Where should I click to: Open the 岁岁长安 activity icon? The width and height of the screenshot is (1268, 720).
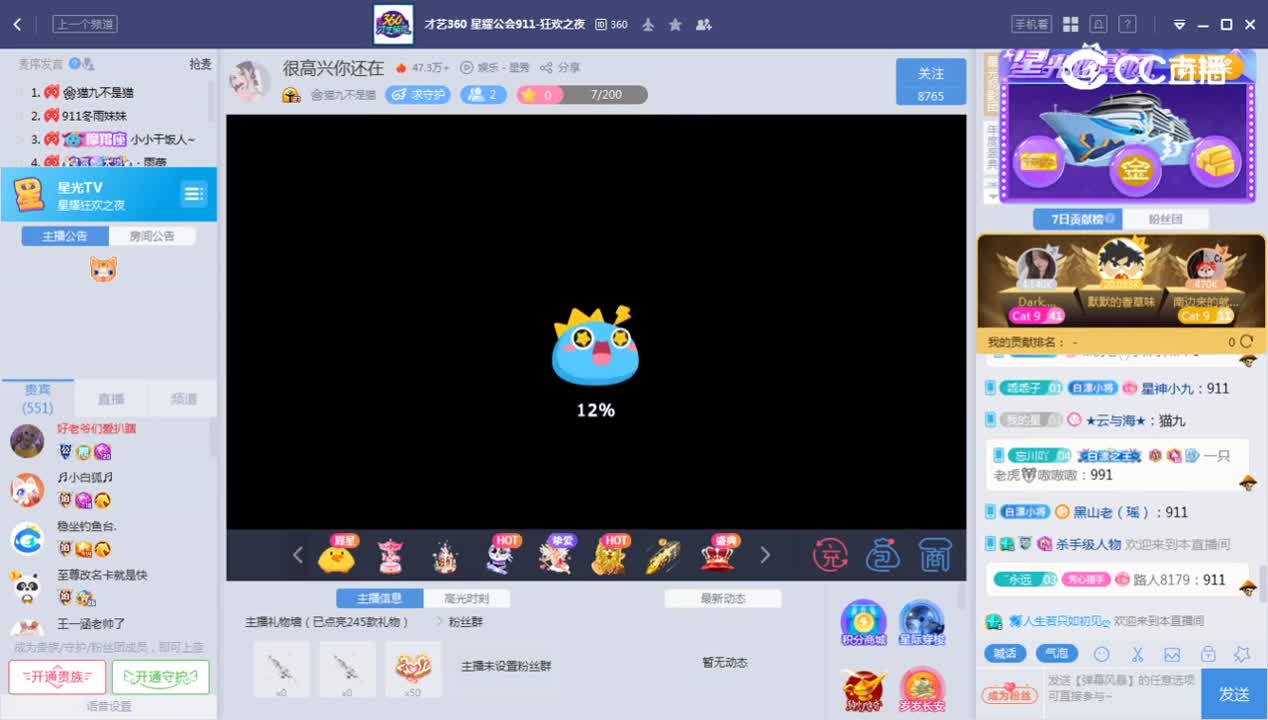pyautogui.click(x=922, y=690)
